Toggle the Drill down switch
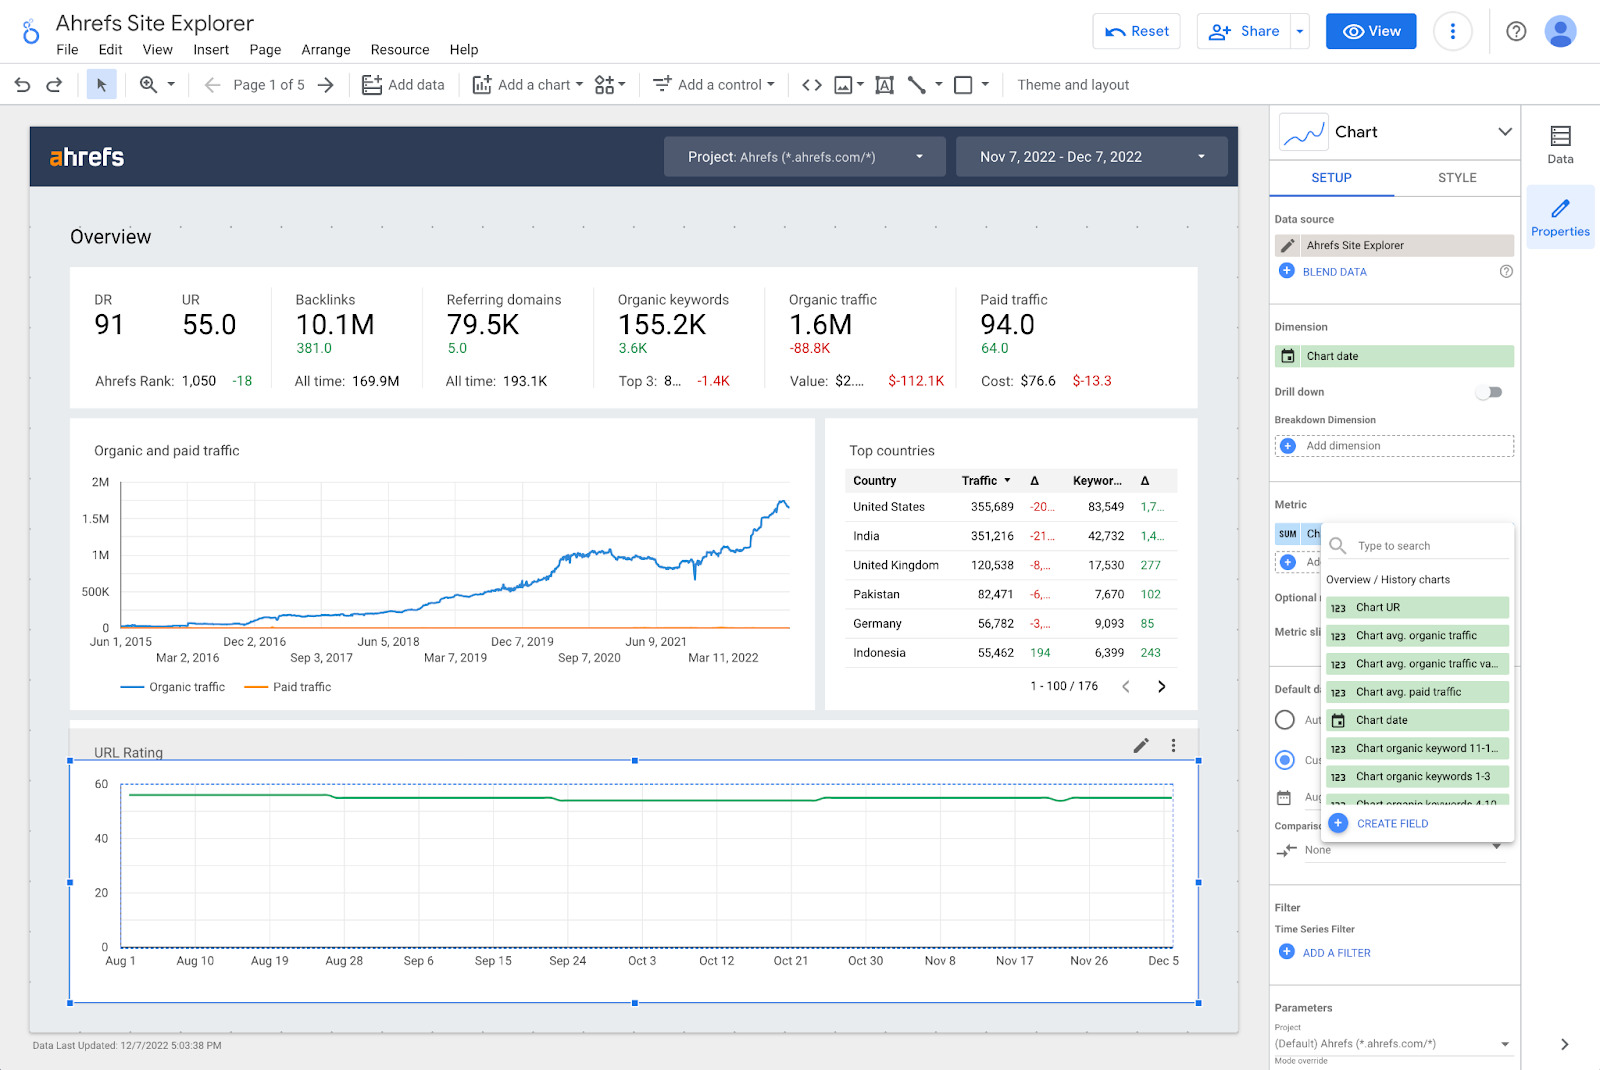The image size is (1600, 1070). click(x=1489, y=392)
